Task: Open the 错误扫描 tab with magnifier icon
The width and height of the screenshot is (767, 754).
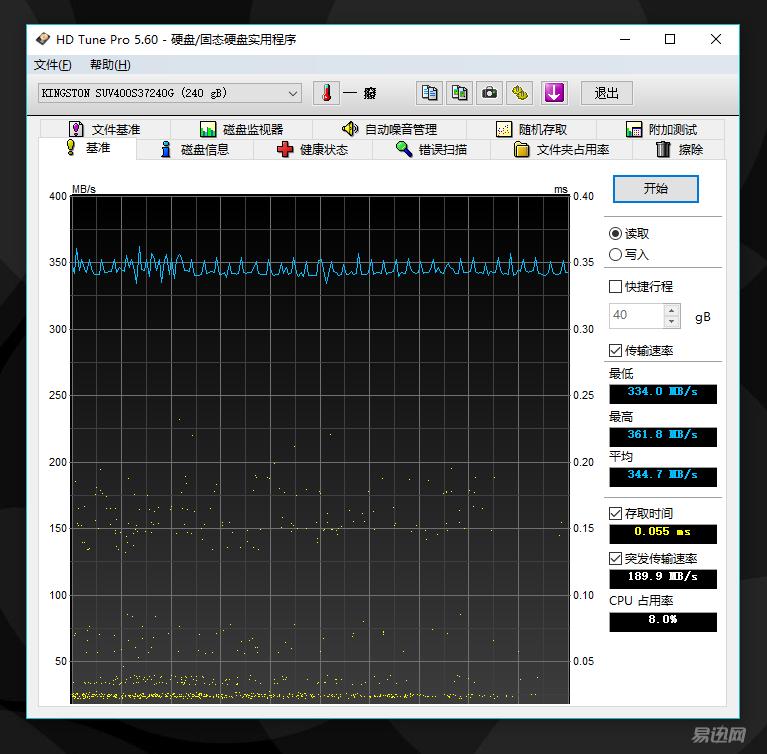Action: (x=431, y=150)
